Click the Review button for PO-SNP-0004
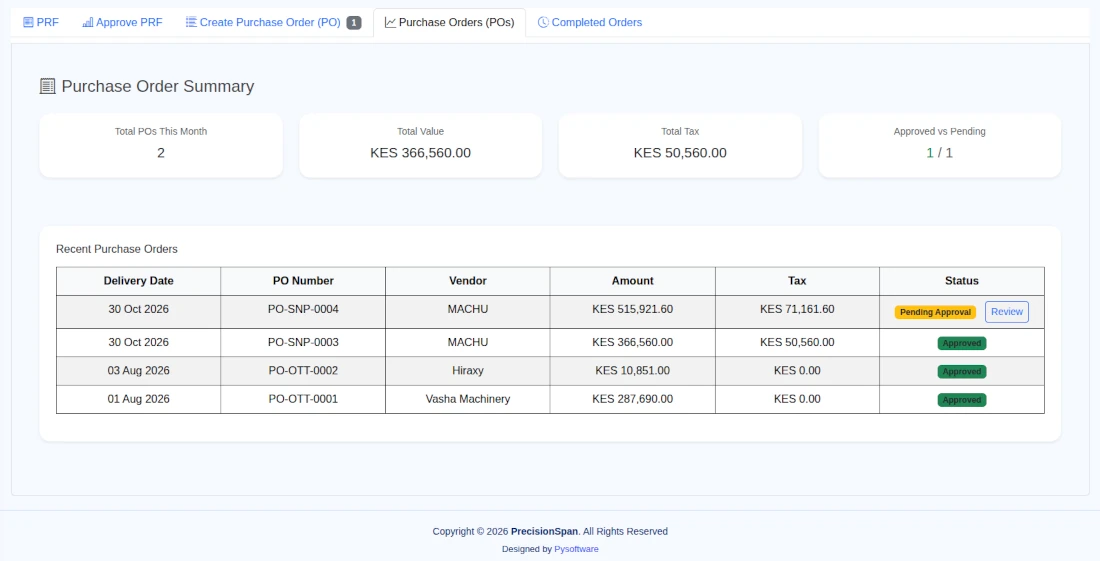 click(x=1007, y=312)
